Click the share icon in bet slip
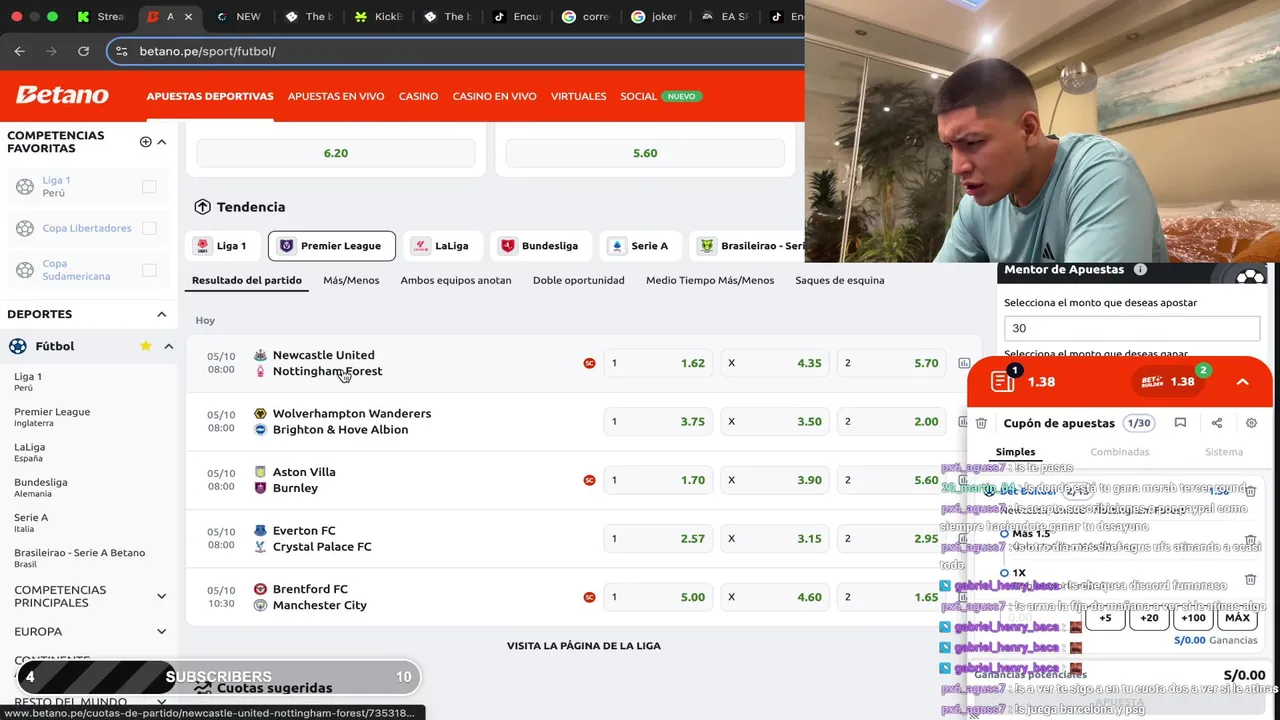The image size is (1280, 720). 1217,423
